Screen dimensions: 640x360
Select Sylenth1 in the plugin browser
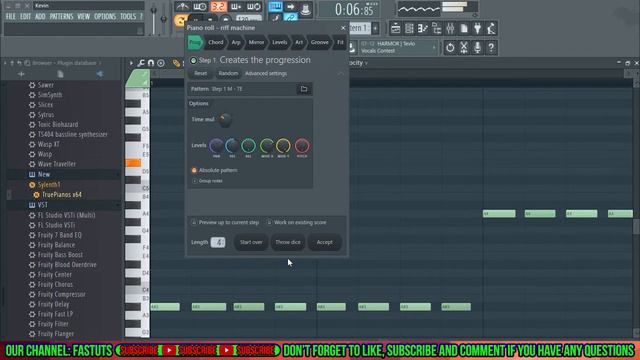[x=49, y=184]
